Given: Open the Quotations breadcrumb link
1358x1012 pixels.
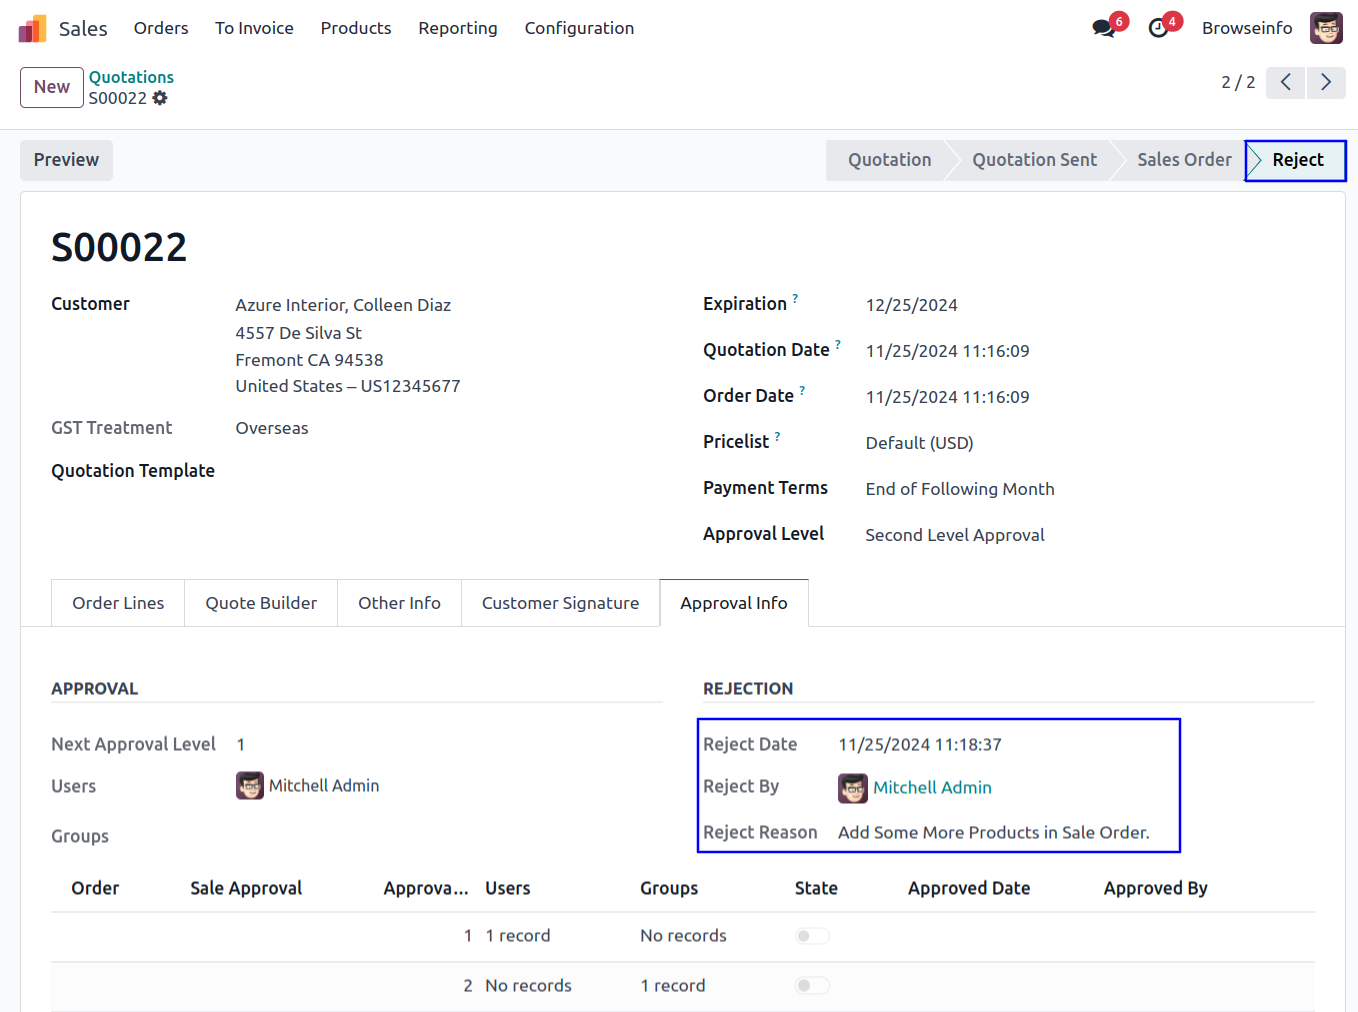Looking at the screenshot, I should point(131,77).
